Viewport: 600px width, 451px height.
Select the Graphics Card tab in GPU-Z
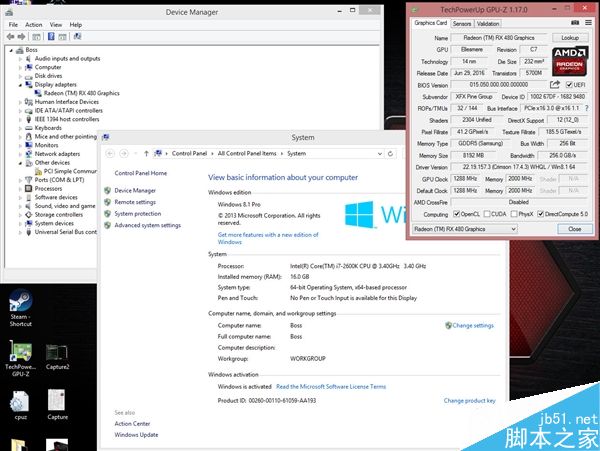click(430, 23)
